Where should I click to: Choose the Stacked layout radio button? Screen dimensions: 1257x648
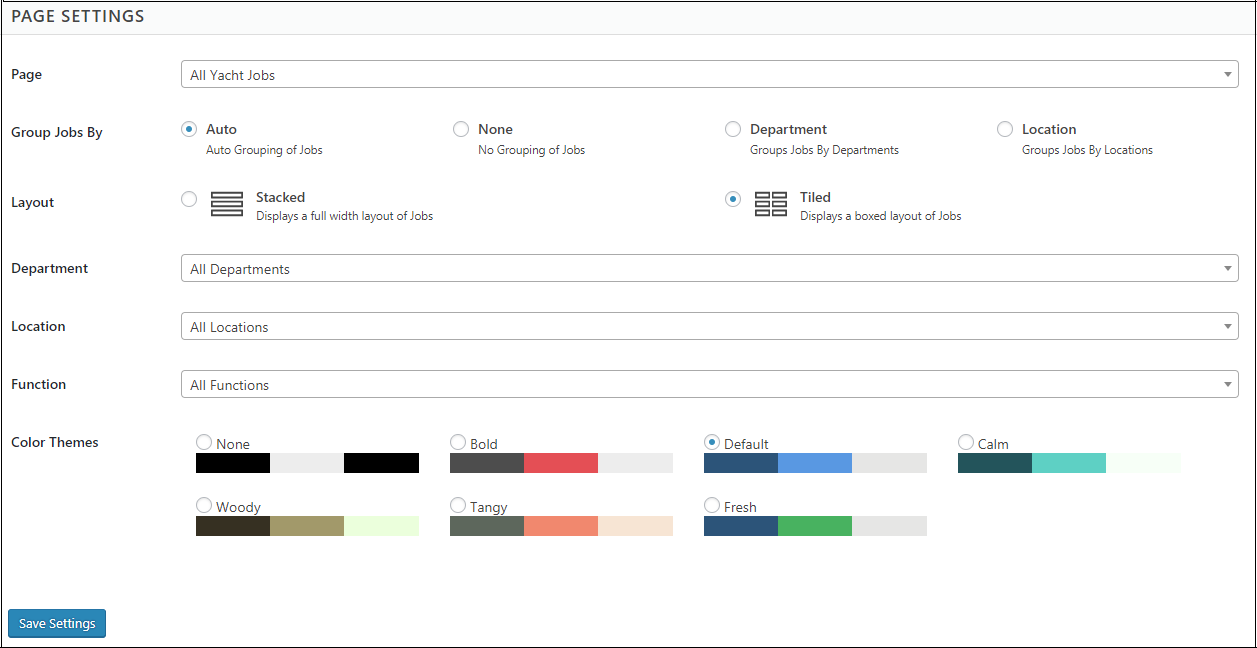(189, 199)
